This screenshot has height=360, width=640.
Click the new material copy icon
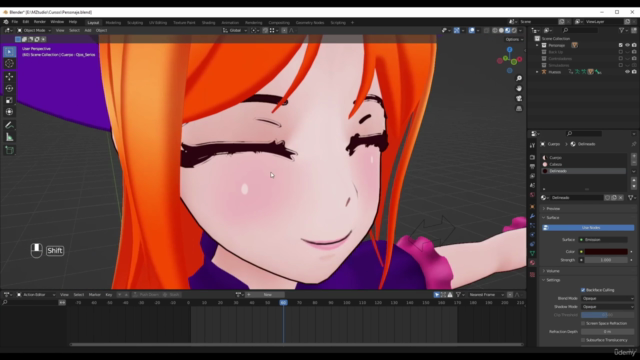[614, 198]
